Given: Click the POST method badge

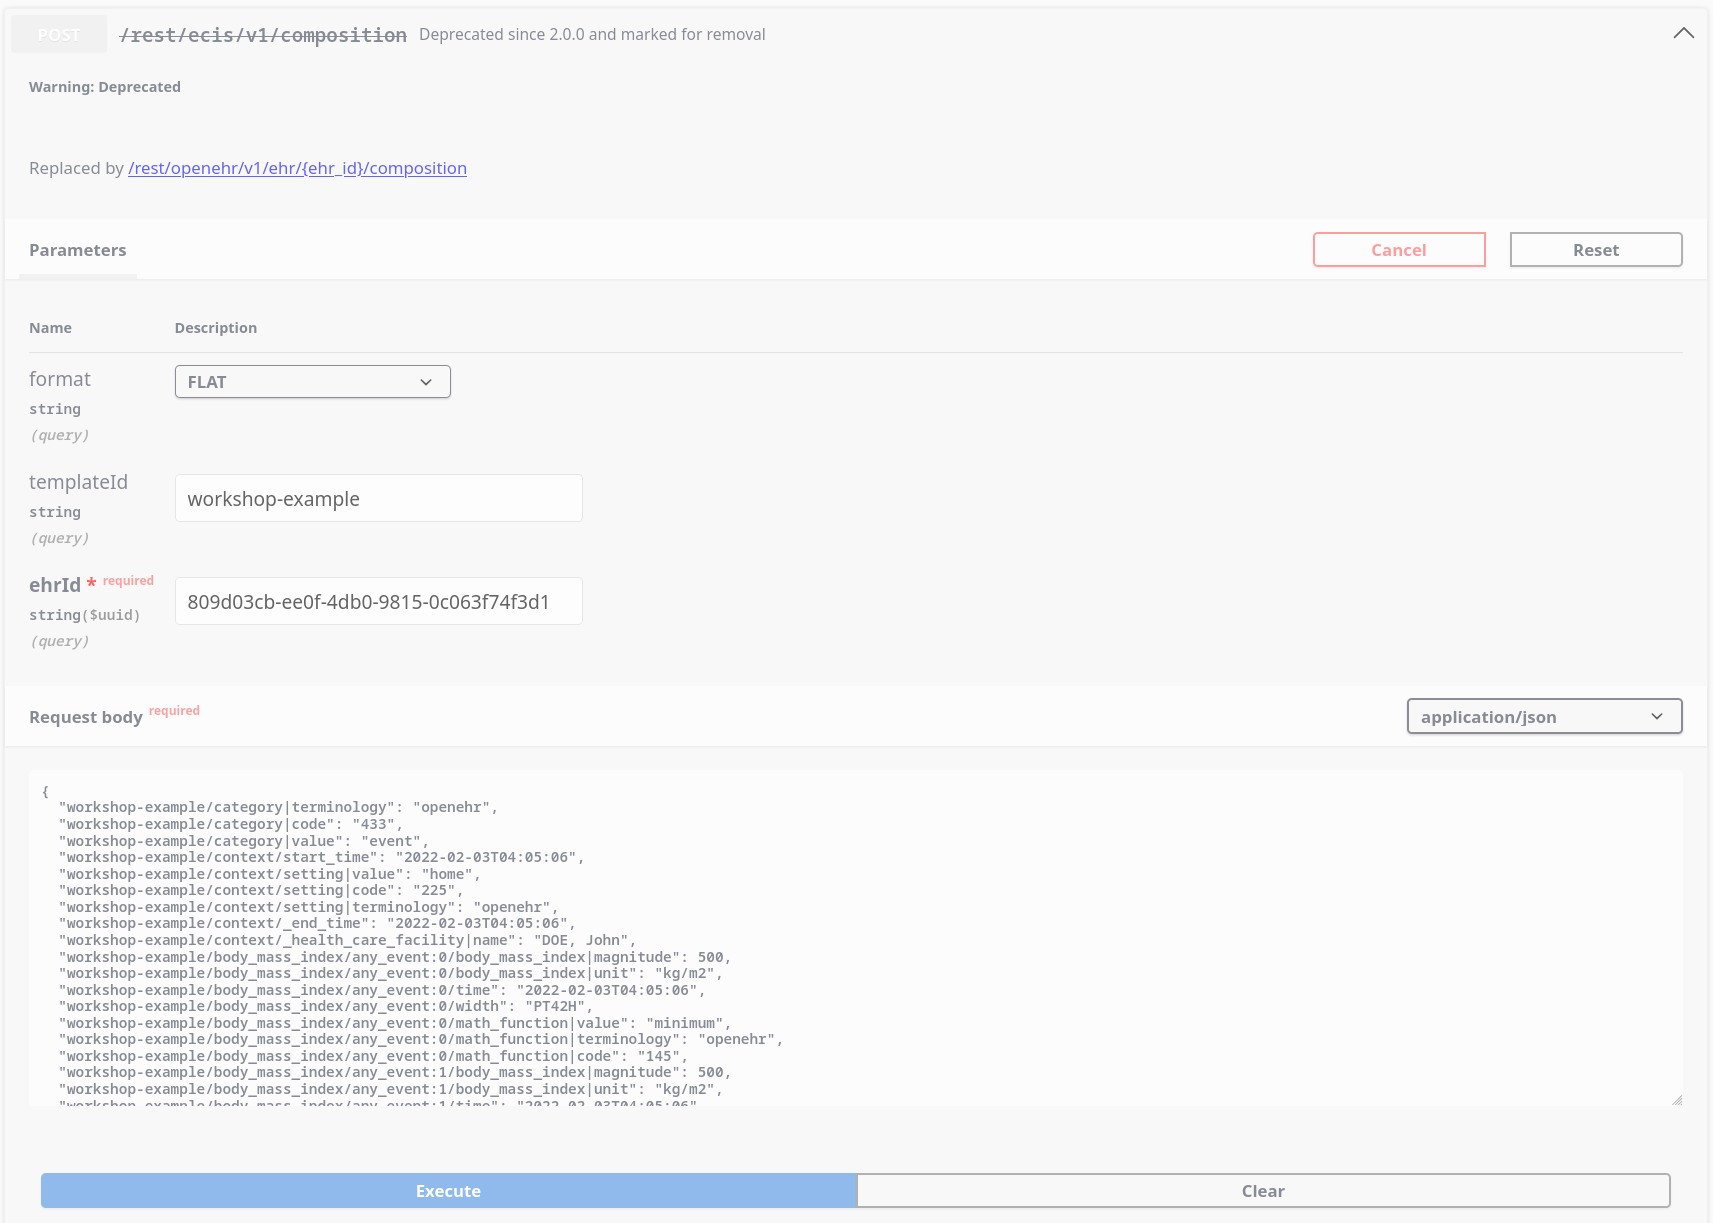Looking at the screenshot, I should tap(59, 35).
